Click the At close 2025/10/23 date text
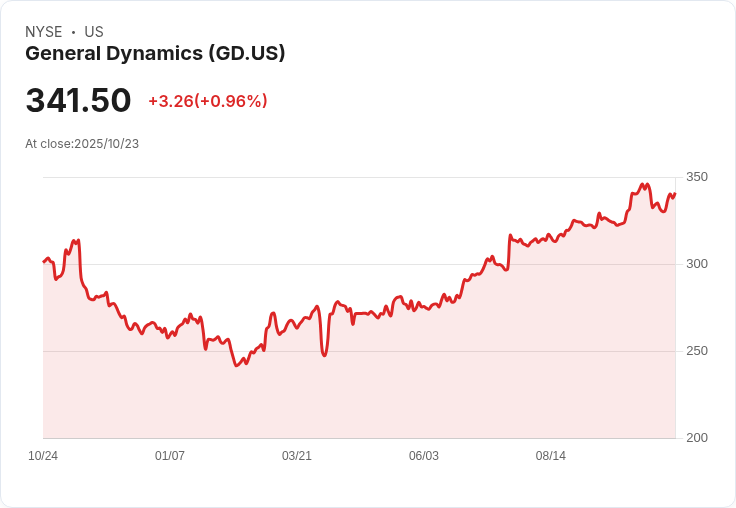Screen dimensions: 736x508 (x=82, y=144)
